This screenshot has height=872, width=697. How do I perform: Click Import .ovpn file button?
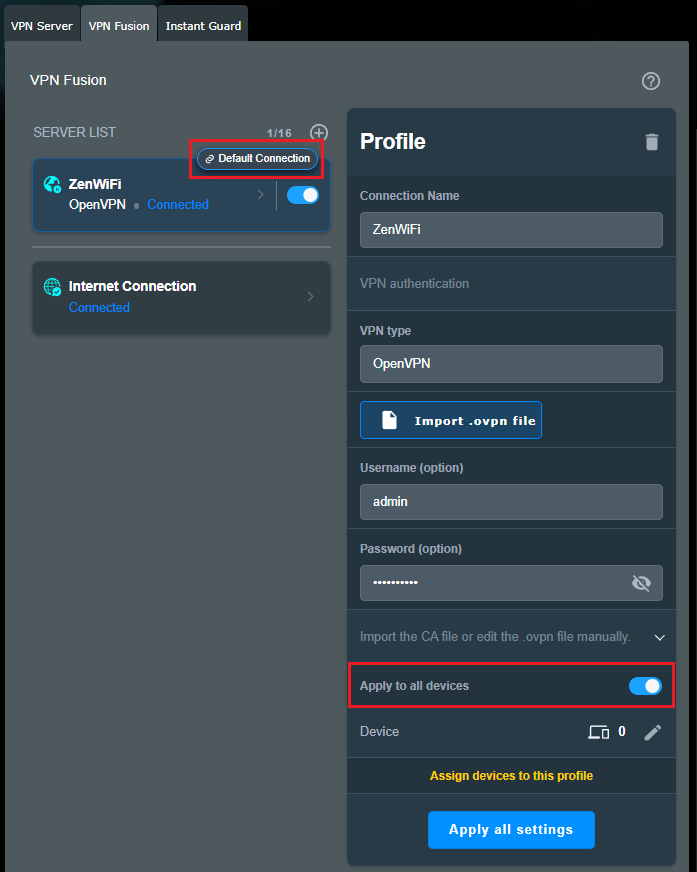click(x=451, y=420)
